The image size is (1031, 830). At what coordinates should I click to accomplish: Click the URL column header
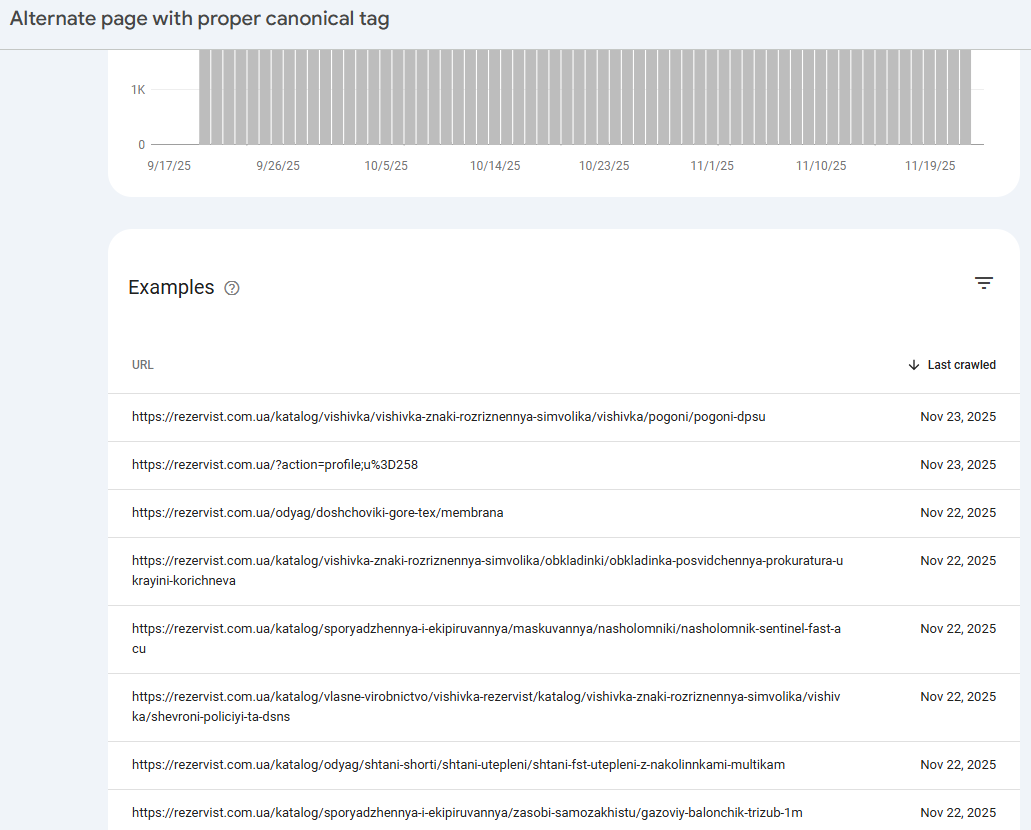coord(143,365)
